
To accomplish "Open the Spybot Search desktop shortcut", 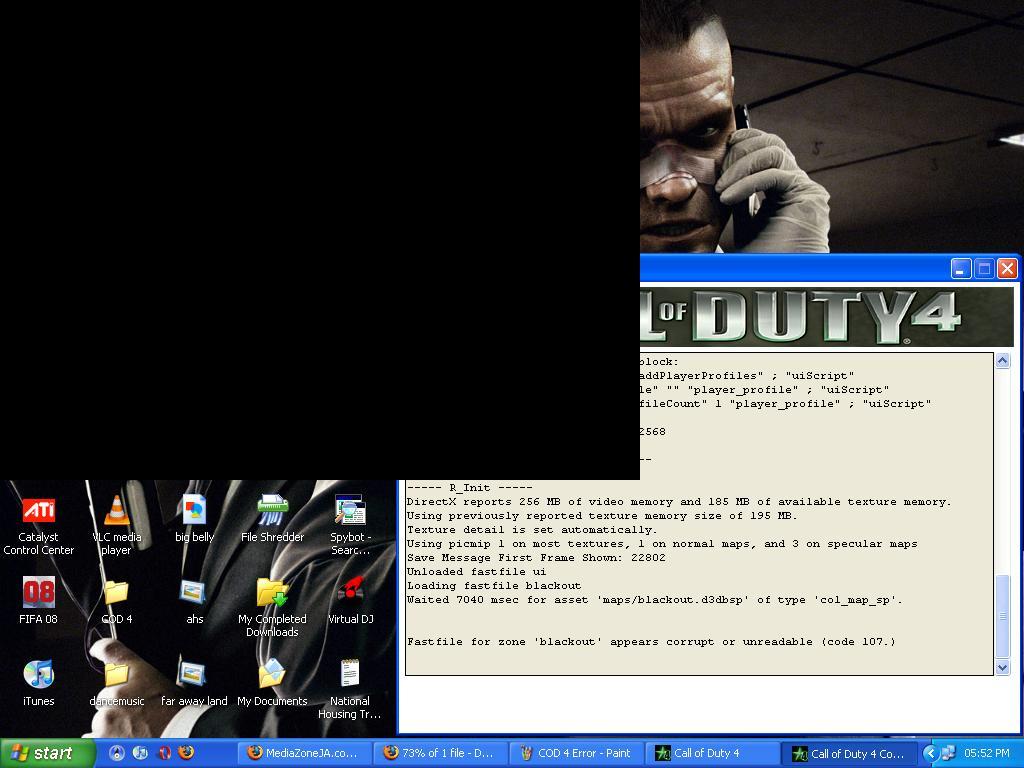I will point(350,512).
